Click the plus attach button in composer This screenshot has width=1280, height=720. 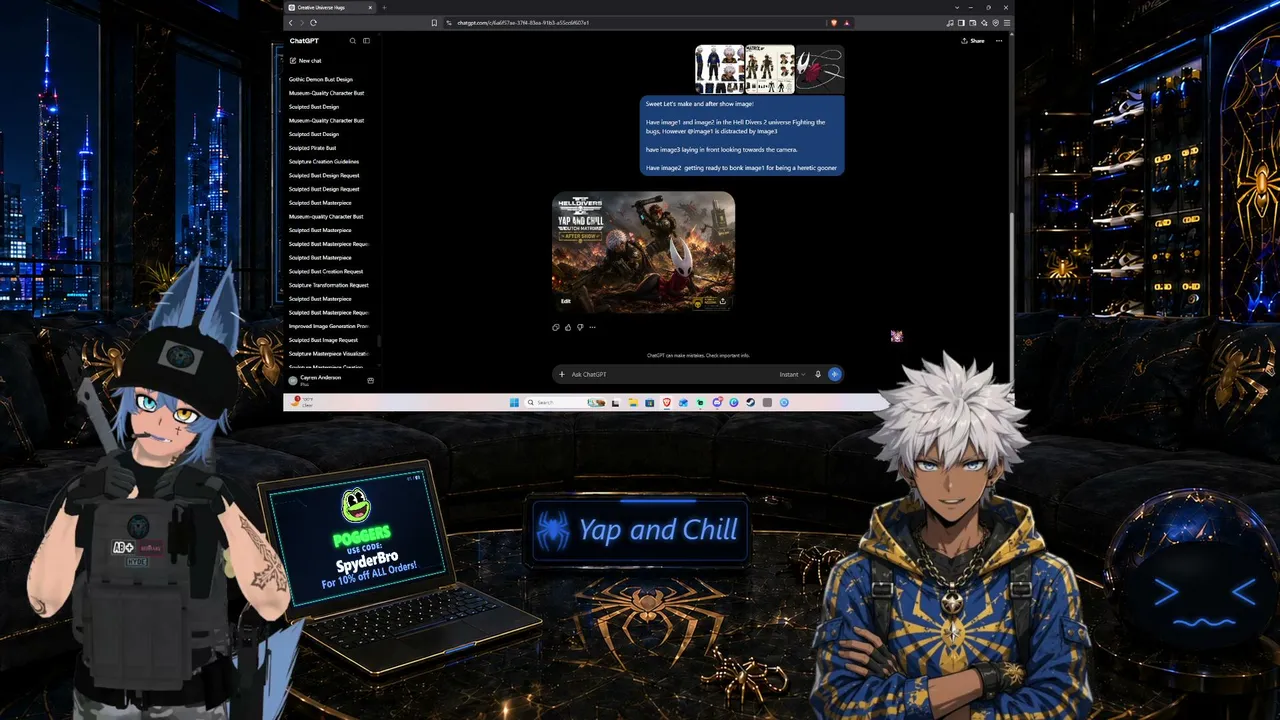click(x=562, y=374)
